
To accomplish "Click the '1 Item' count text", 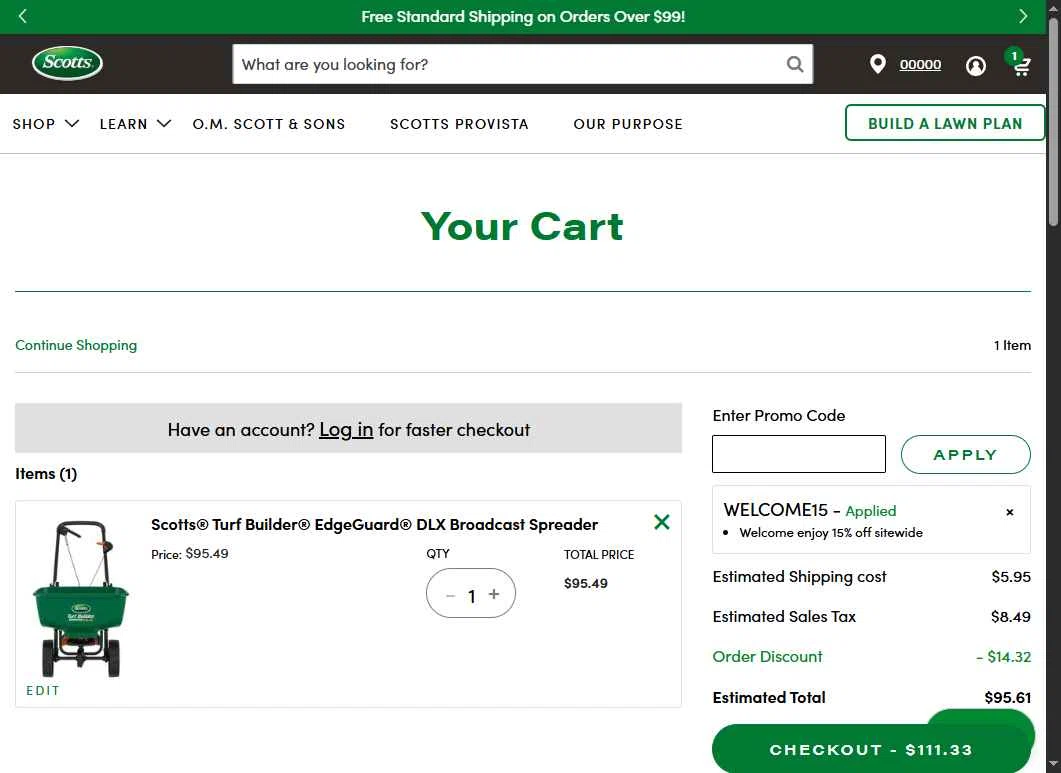I will (1012, 345).
